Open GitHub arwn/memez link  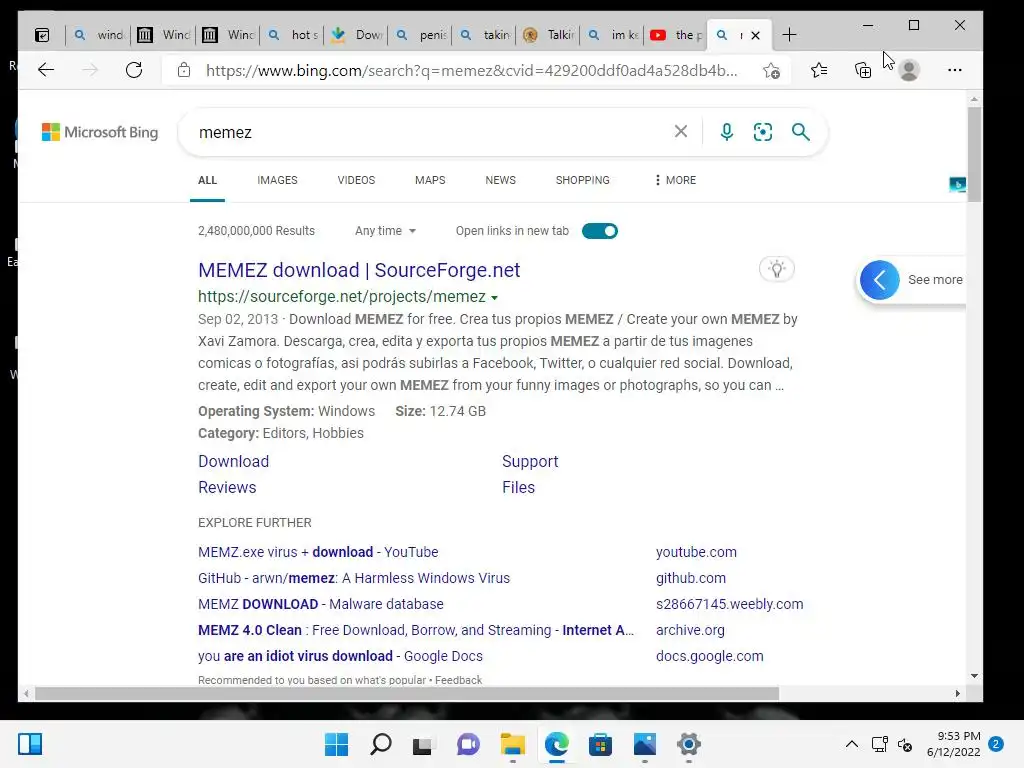click(x=354, y=578)
